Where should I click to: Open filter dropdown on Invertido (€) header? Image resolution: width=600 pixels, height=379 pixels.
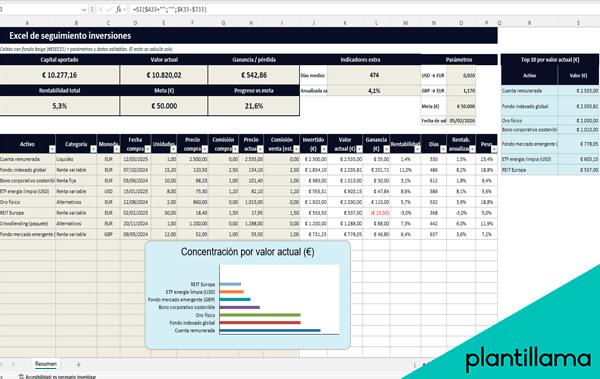point(324,149)
